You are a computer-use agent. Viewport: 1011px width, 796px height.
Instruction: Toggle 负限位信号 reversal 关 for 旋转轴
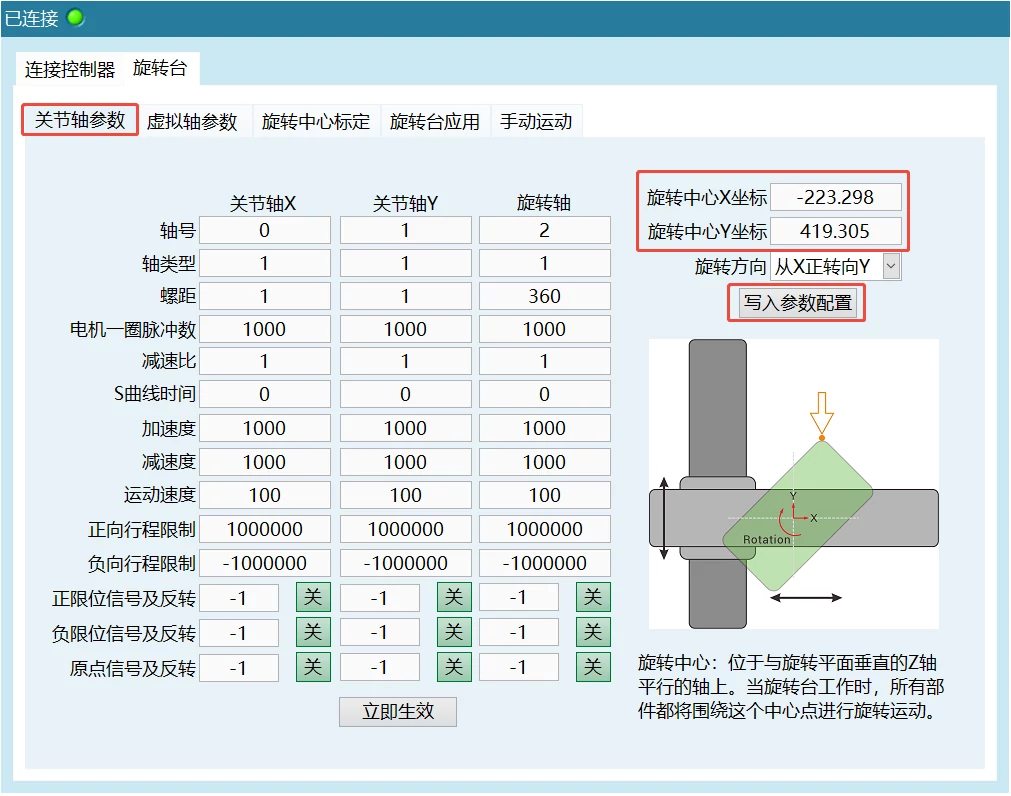tap(593, 632)
